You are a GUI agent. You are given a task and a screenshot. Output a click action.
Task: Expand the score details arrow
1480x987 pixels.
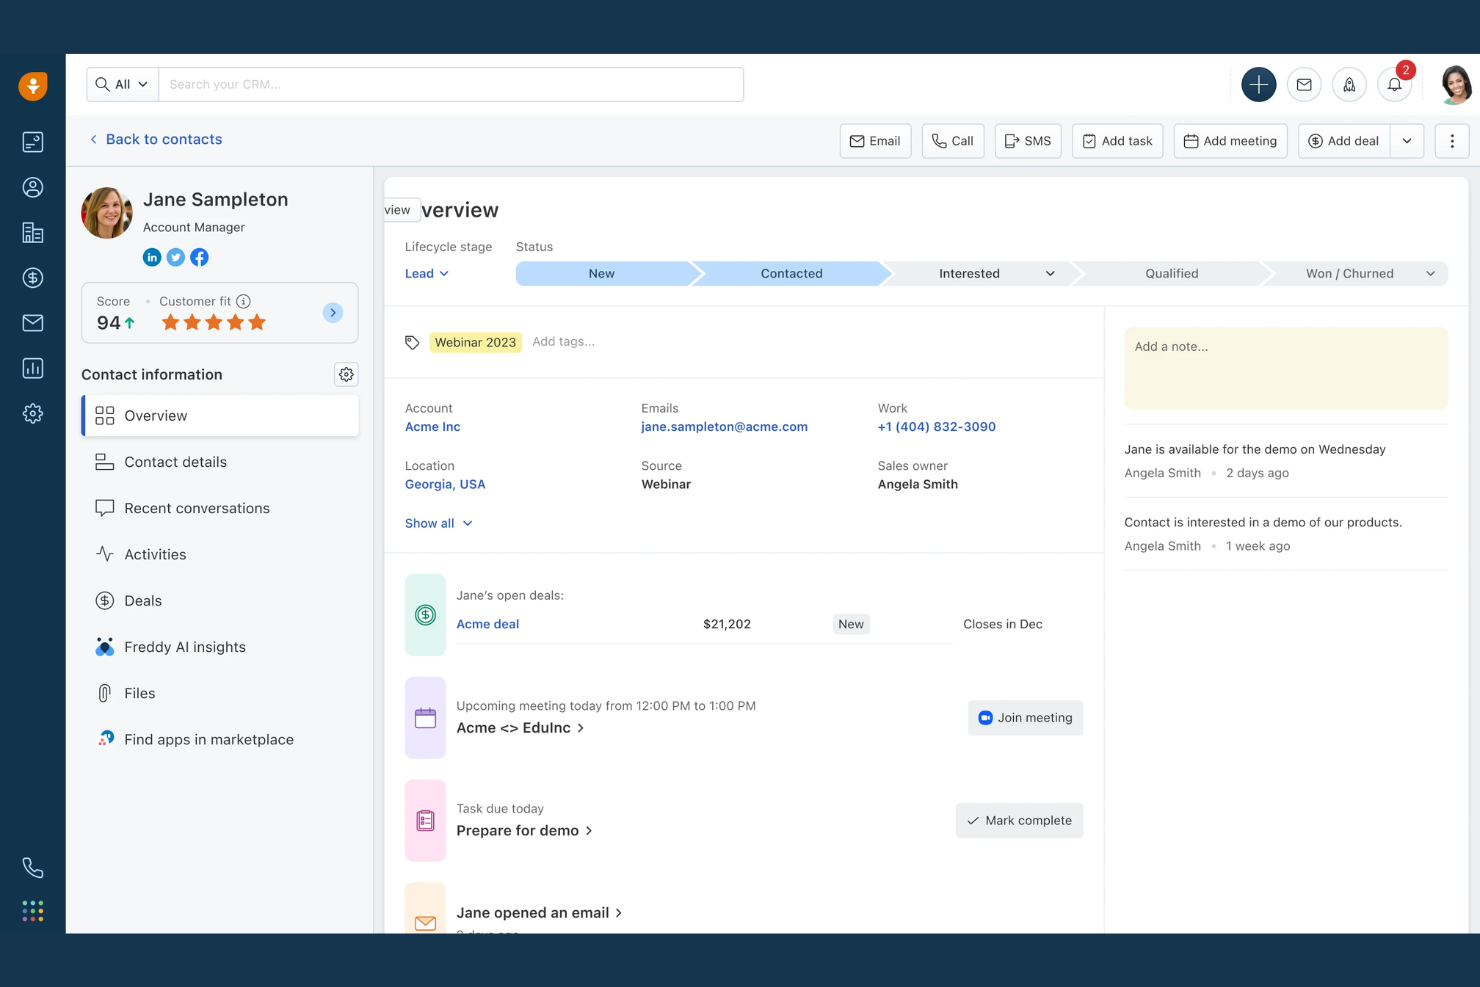pos(333,313)
